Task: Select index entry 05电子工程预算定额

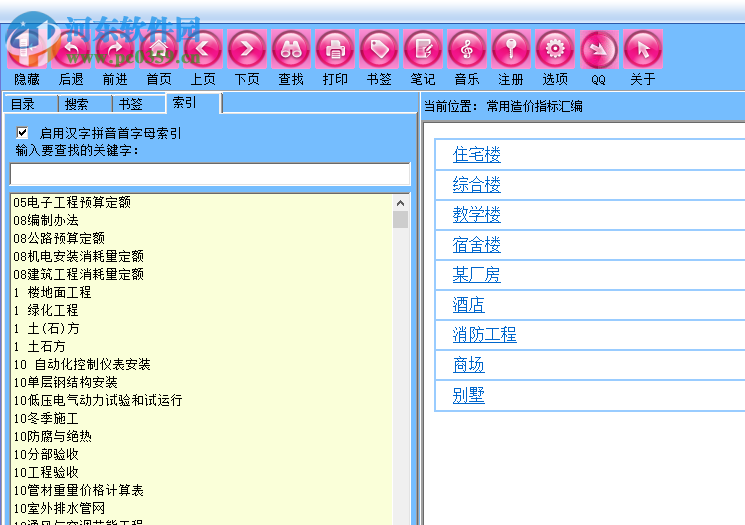Action: point(72,202)
